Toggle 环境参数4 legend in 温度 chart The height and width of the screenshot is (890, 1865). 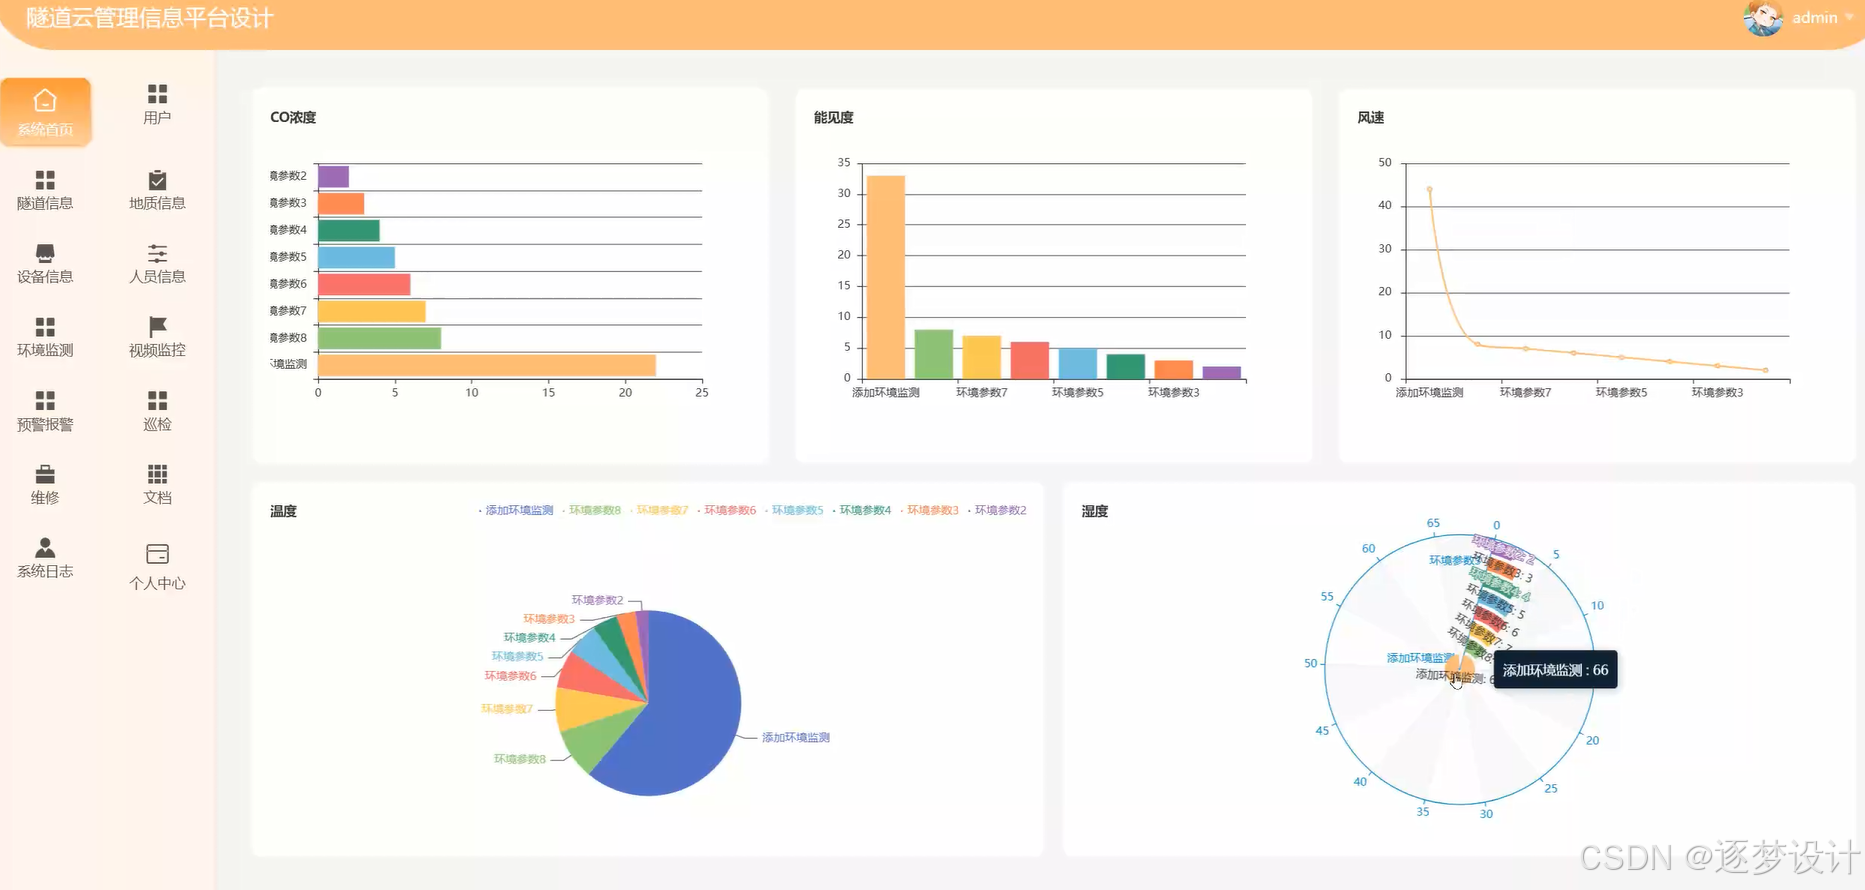pos(862,510)
